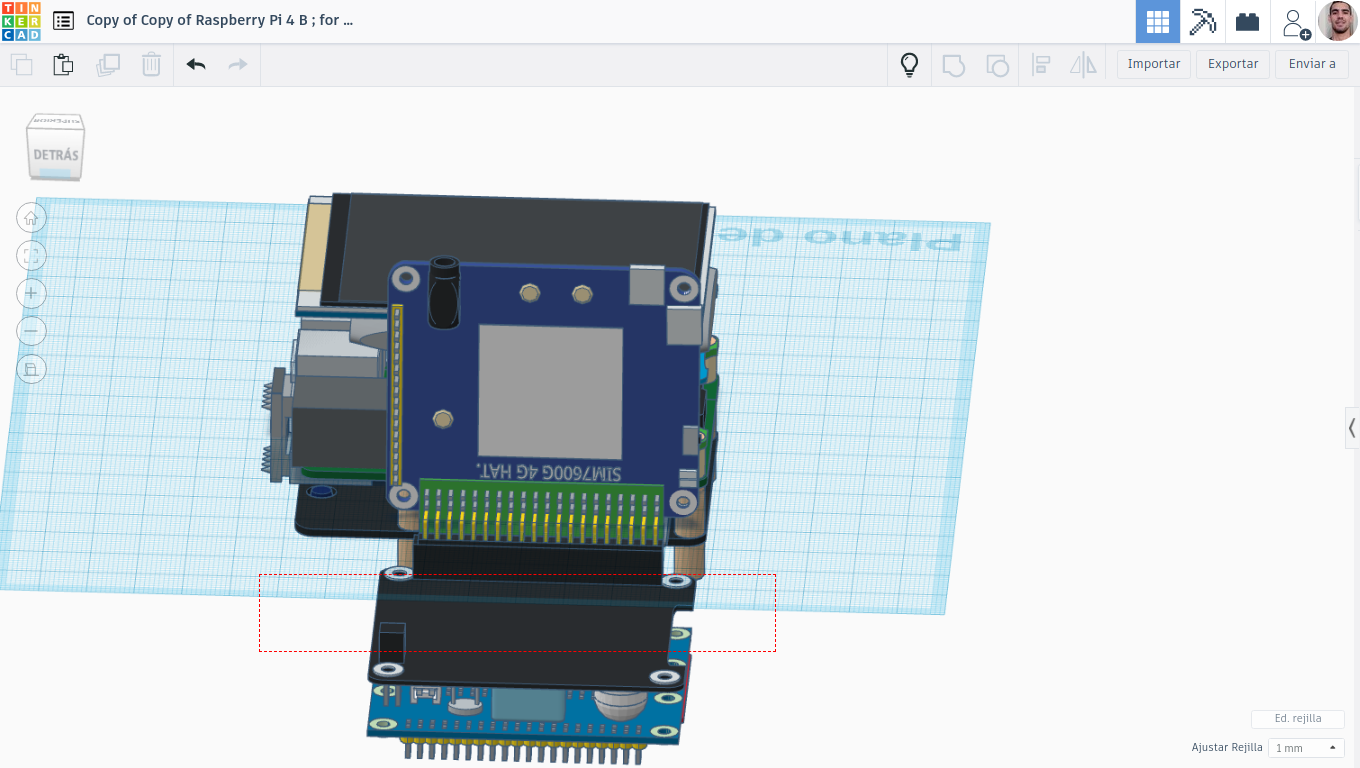Screen dimensions: 1360x768
Task: Click the Align tool icon
Action: pyautogui.click(x=1041, y=66)
